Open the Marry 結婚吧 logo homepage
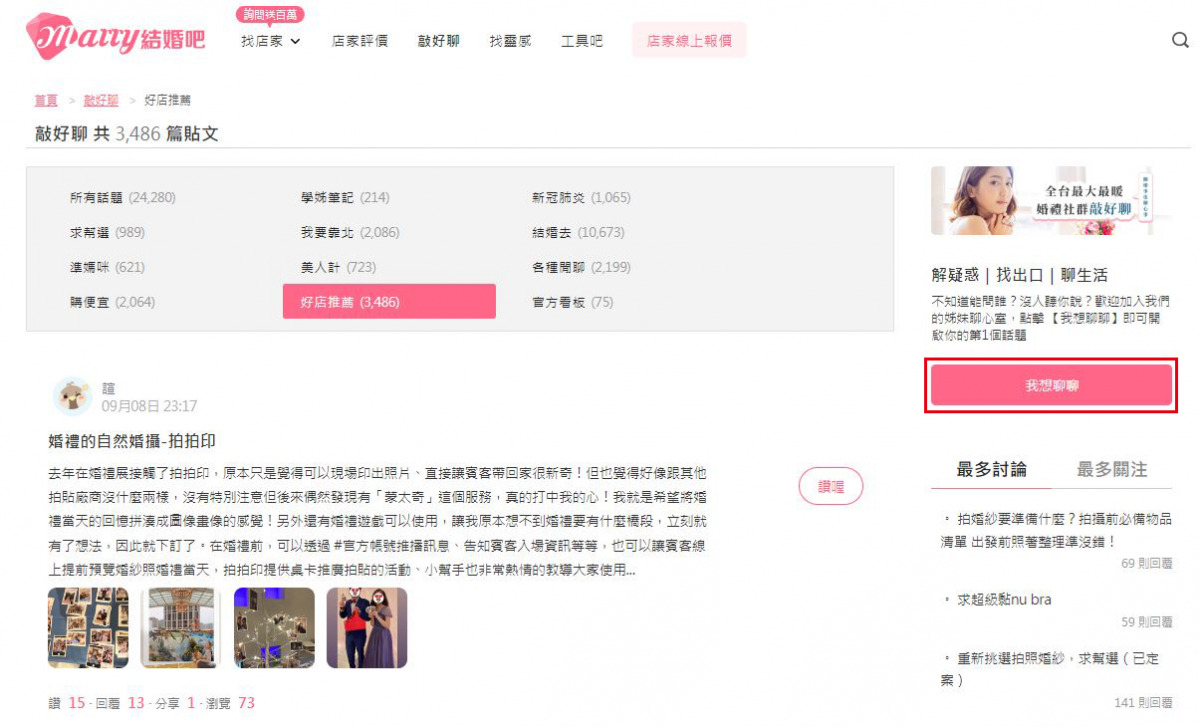Image resolution: width=1200 pixels, height=727 pixels. [x=116, y=36]
